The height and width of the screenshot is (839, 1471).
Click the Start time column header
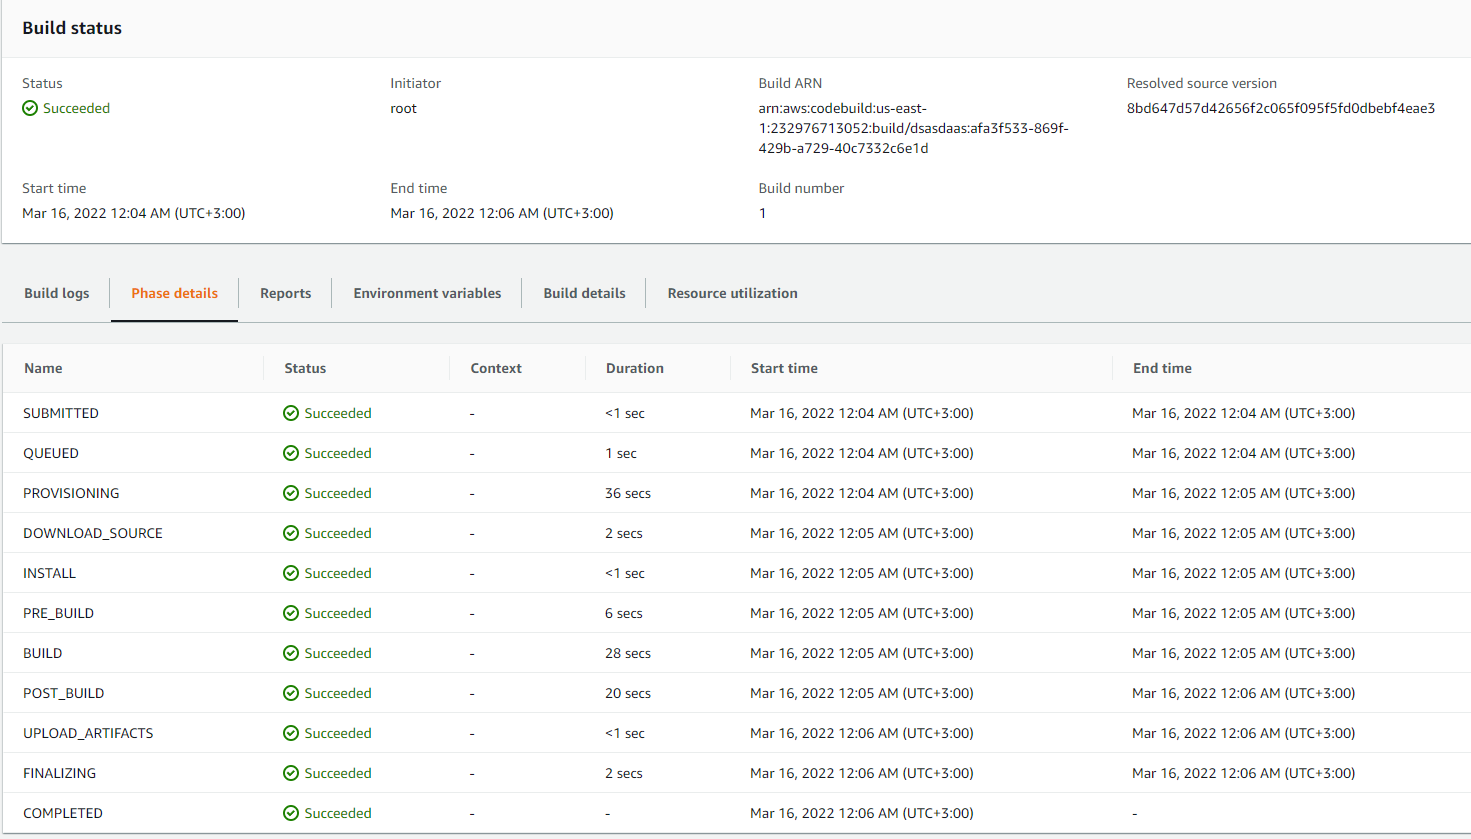(784, 368)
